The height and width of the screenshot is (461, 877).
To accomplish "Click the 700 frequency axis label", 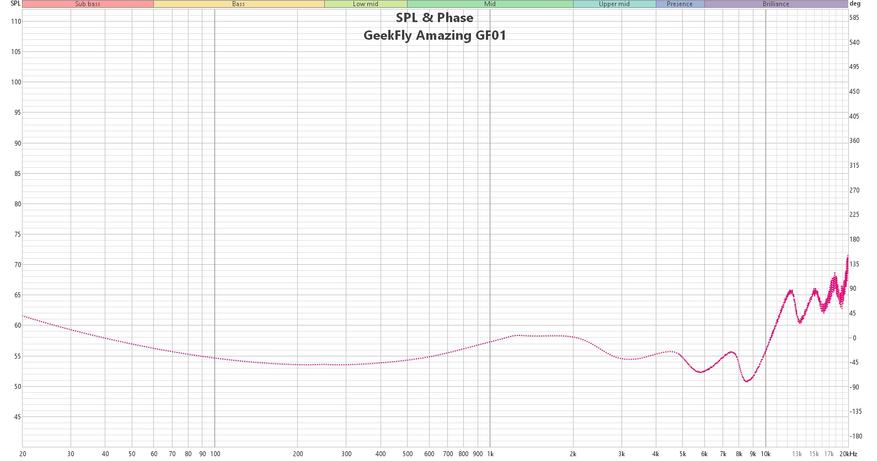I will tap(448, 454).
